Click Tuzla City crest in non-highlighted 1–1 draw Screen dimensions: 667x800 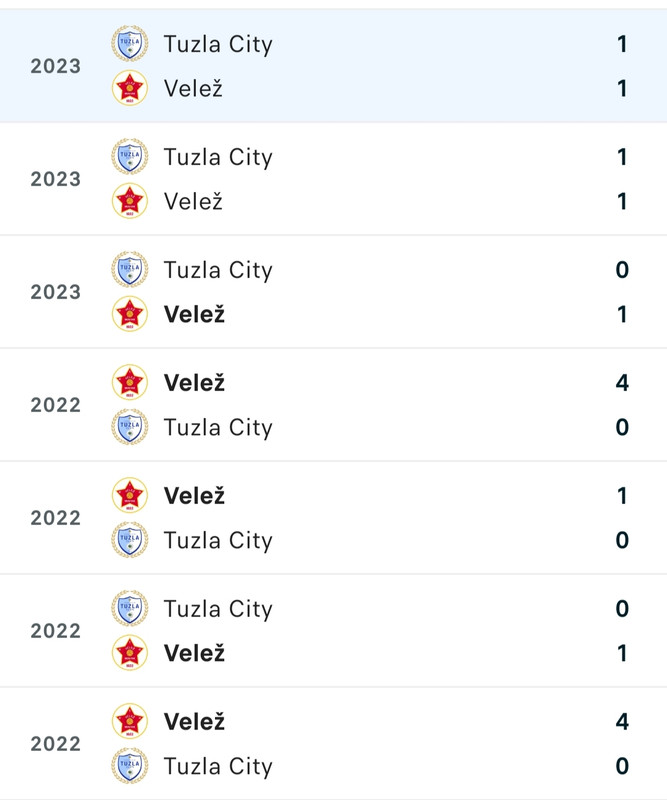coord(130,156)
